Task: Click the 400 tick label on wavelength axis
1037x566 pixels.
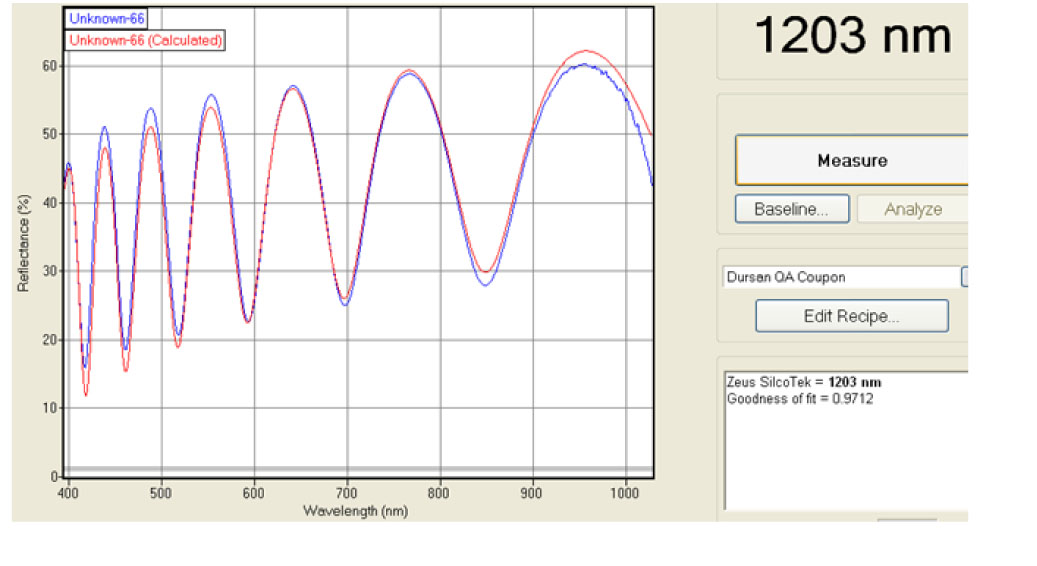Action: coord(68,494)
